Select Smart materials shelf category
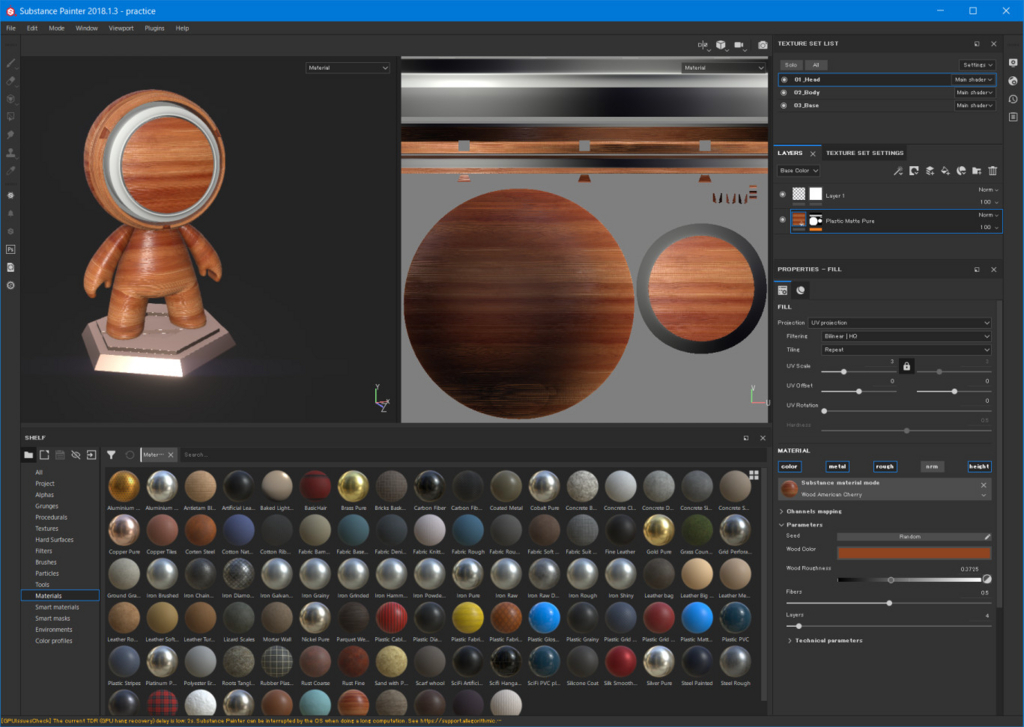 (57, 607)
